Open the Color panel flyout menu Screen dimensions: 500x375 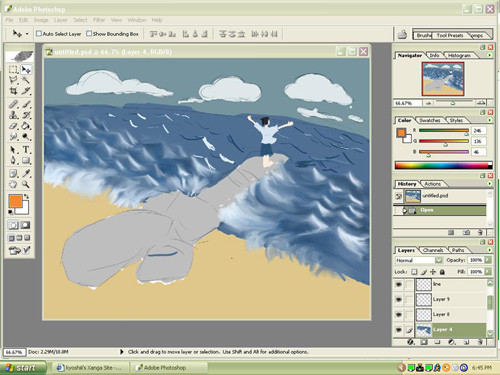(490, 120)
